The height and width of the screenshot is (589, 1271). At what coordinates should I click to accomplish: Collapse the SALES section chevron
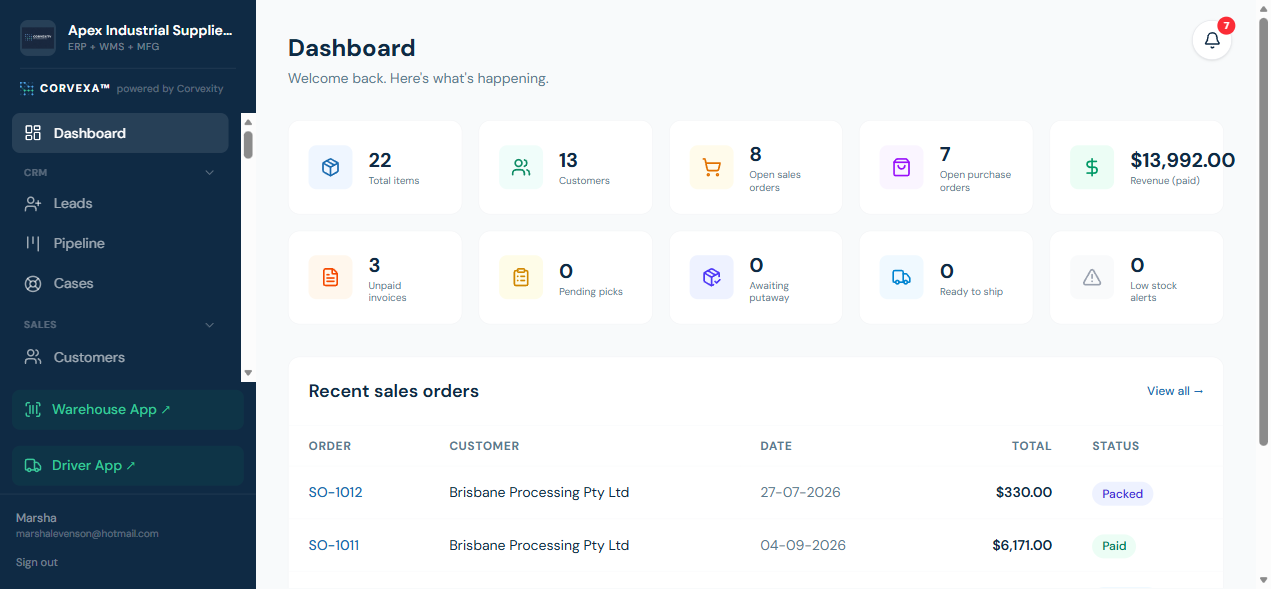210,325
